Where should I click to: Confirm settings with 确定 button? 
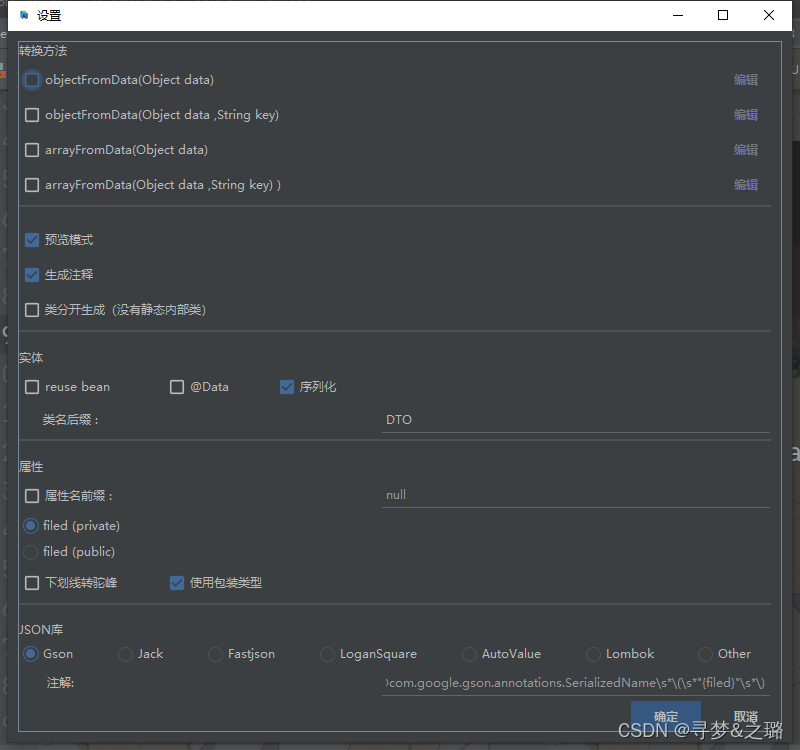click(666, 716)
